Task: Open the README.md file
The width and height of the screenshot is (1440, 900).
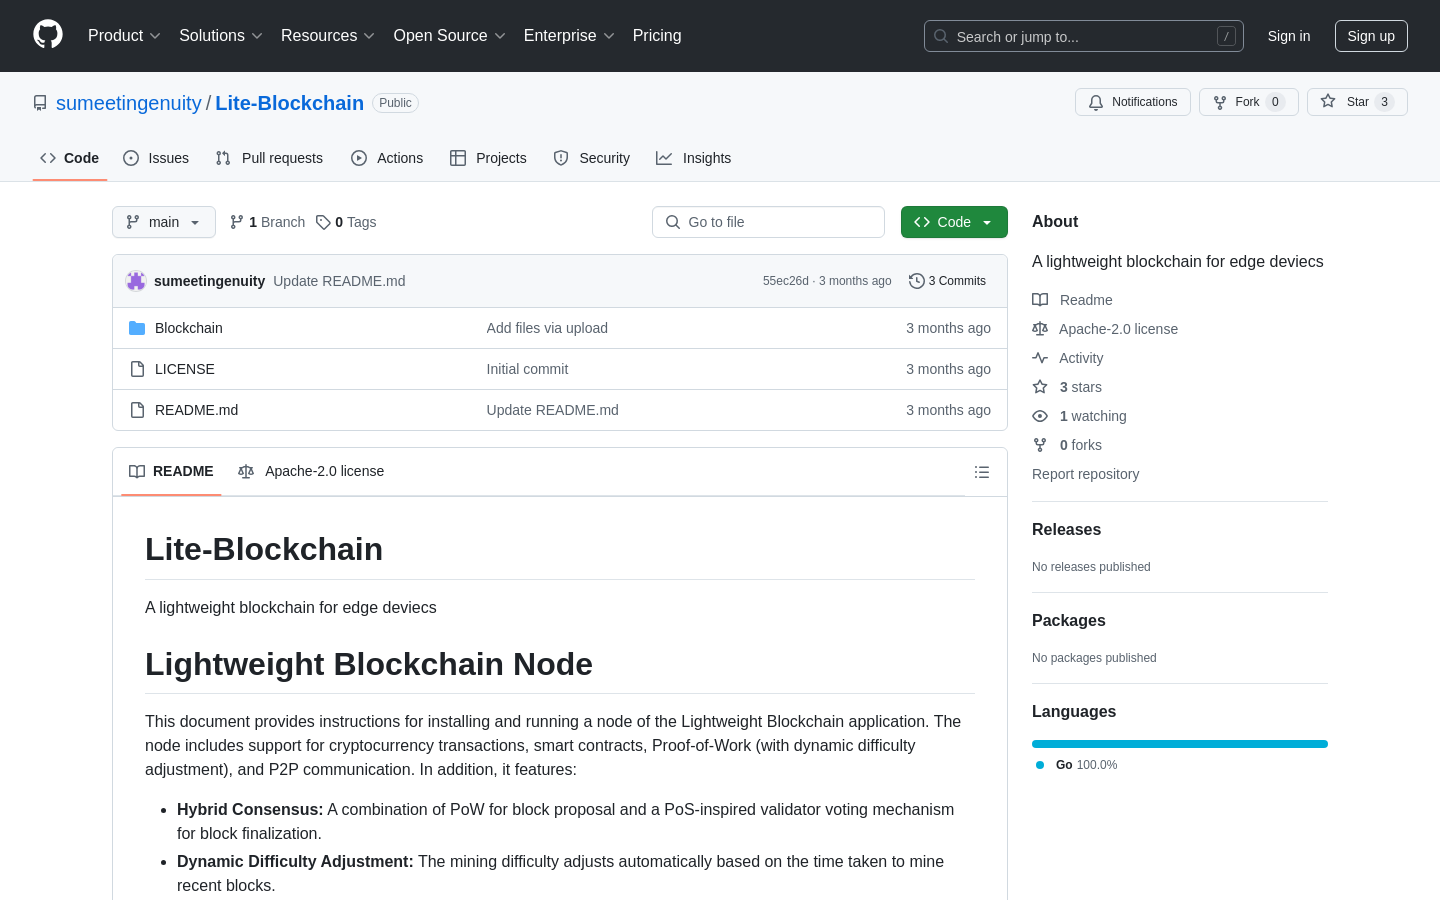Action: [x=196, y=410]
